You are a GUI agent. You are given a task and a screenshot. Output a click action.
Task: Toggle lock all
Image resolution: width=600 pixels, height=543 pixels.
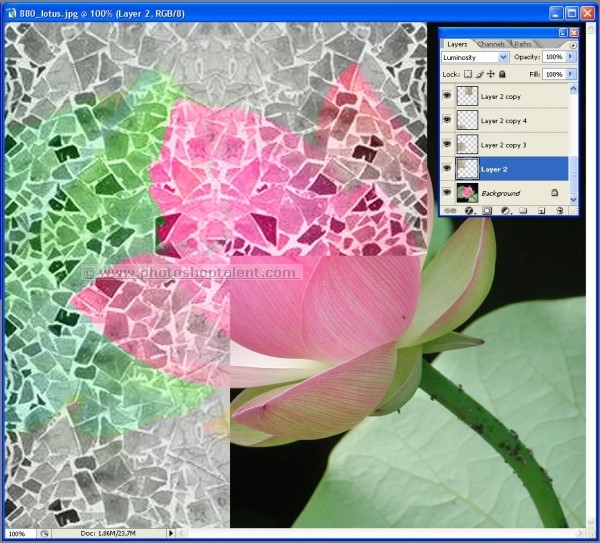[502, 74]
